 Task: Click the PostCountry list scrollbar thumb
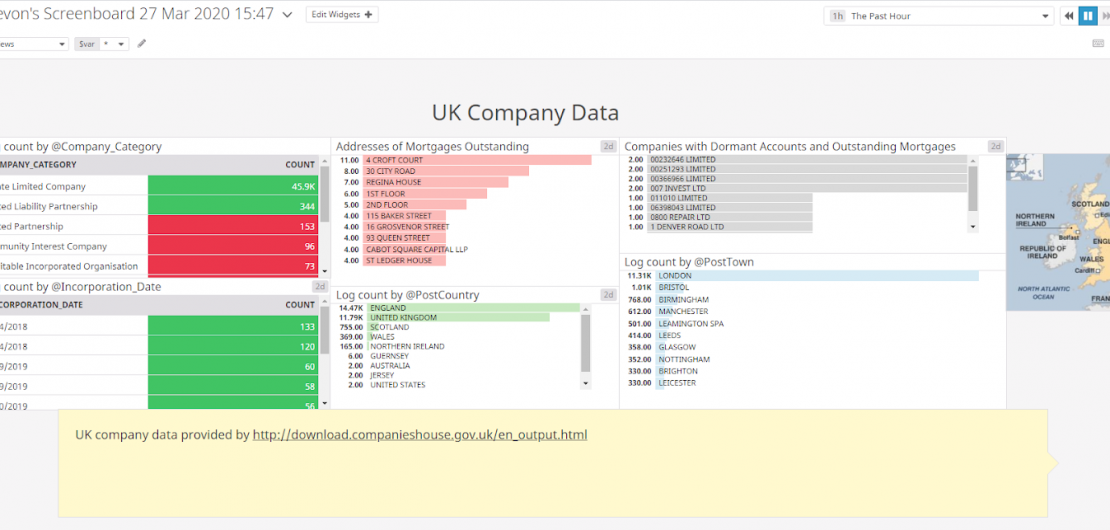585,343
